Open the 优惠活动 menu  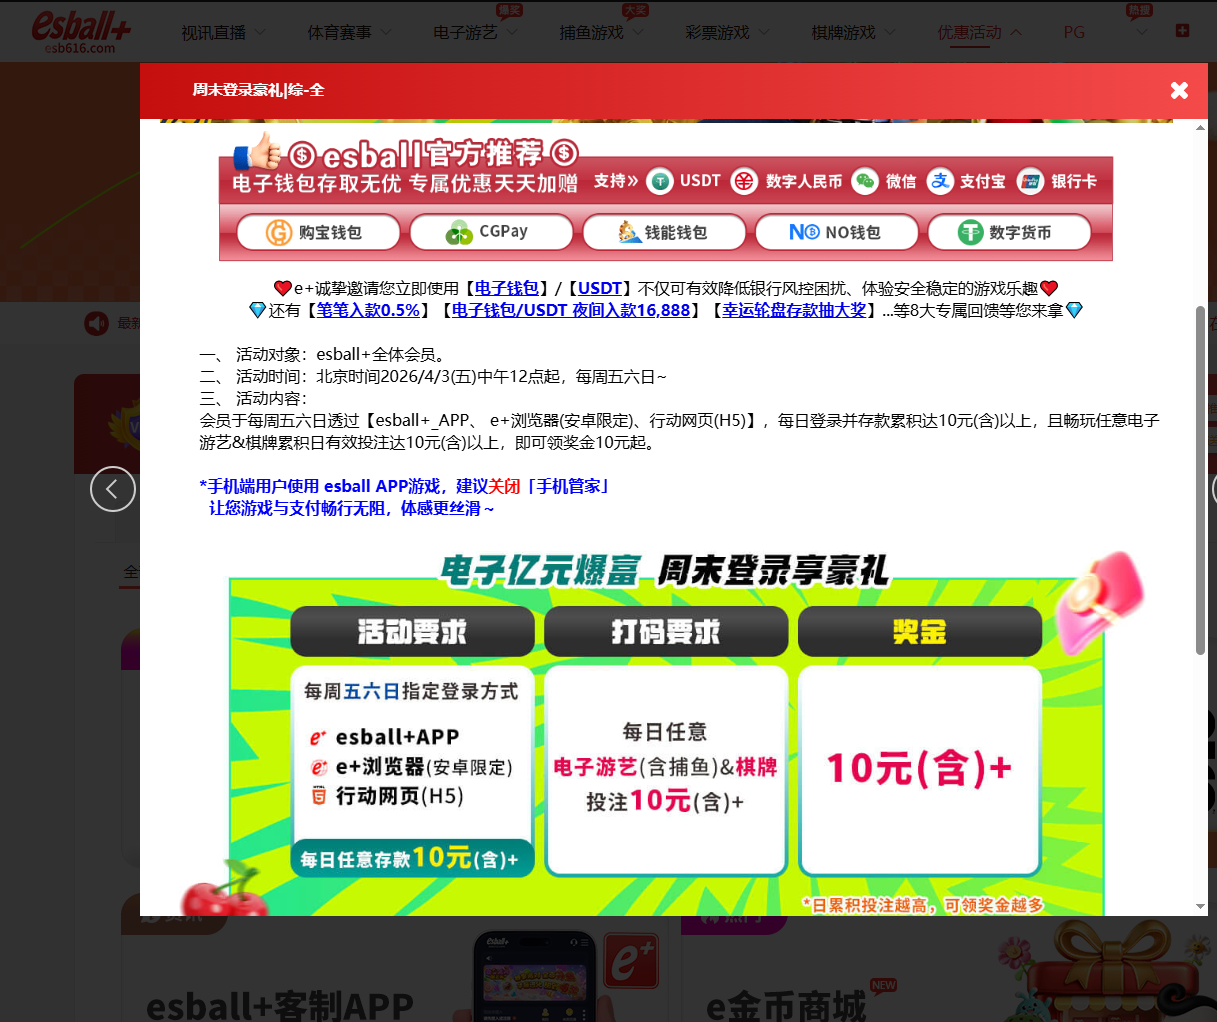coord(969,33)
